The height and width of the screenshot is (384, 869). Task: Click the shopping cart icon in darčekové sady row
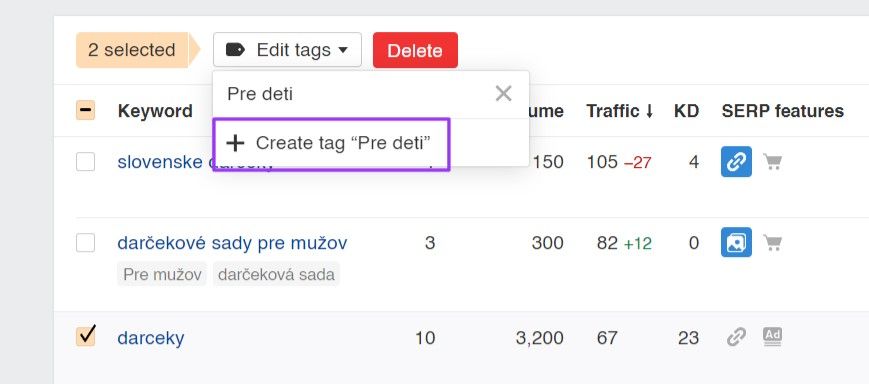pos(773,243)
